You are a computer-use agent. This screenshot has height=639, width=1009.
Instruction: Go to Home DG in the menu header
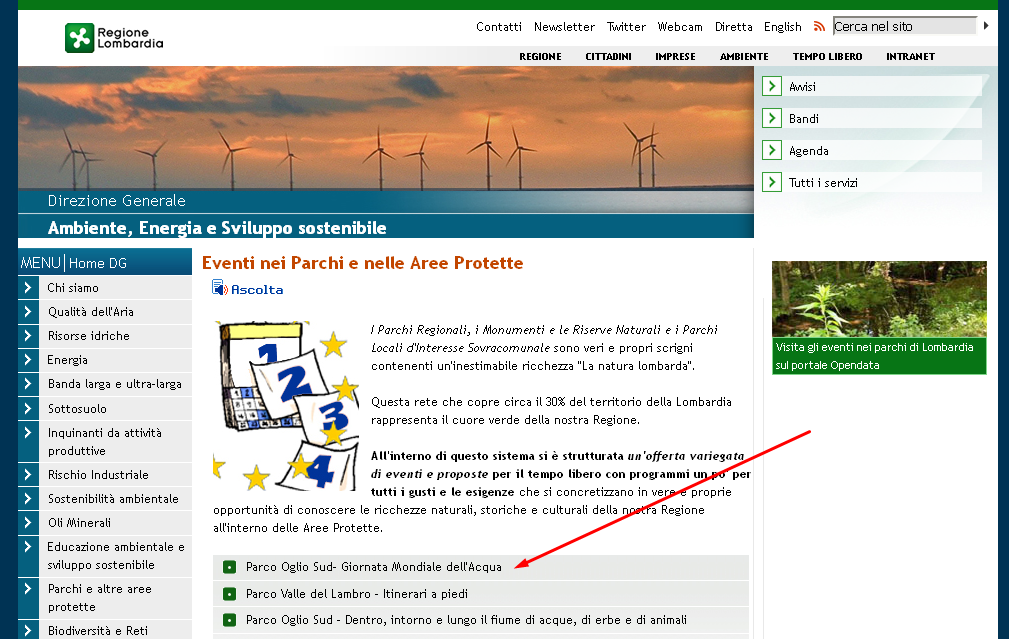coord(98,263)
